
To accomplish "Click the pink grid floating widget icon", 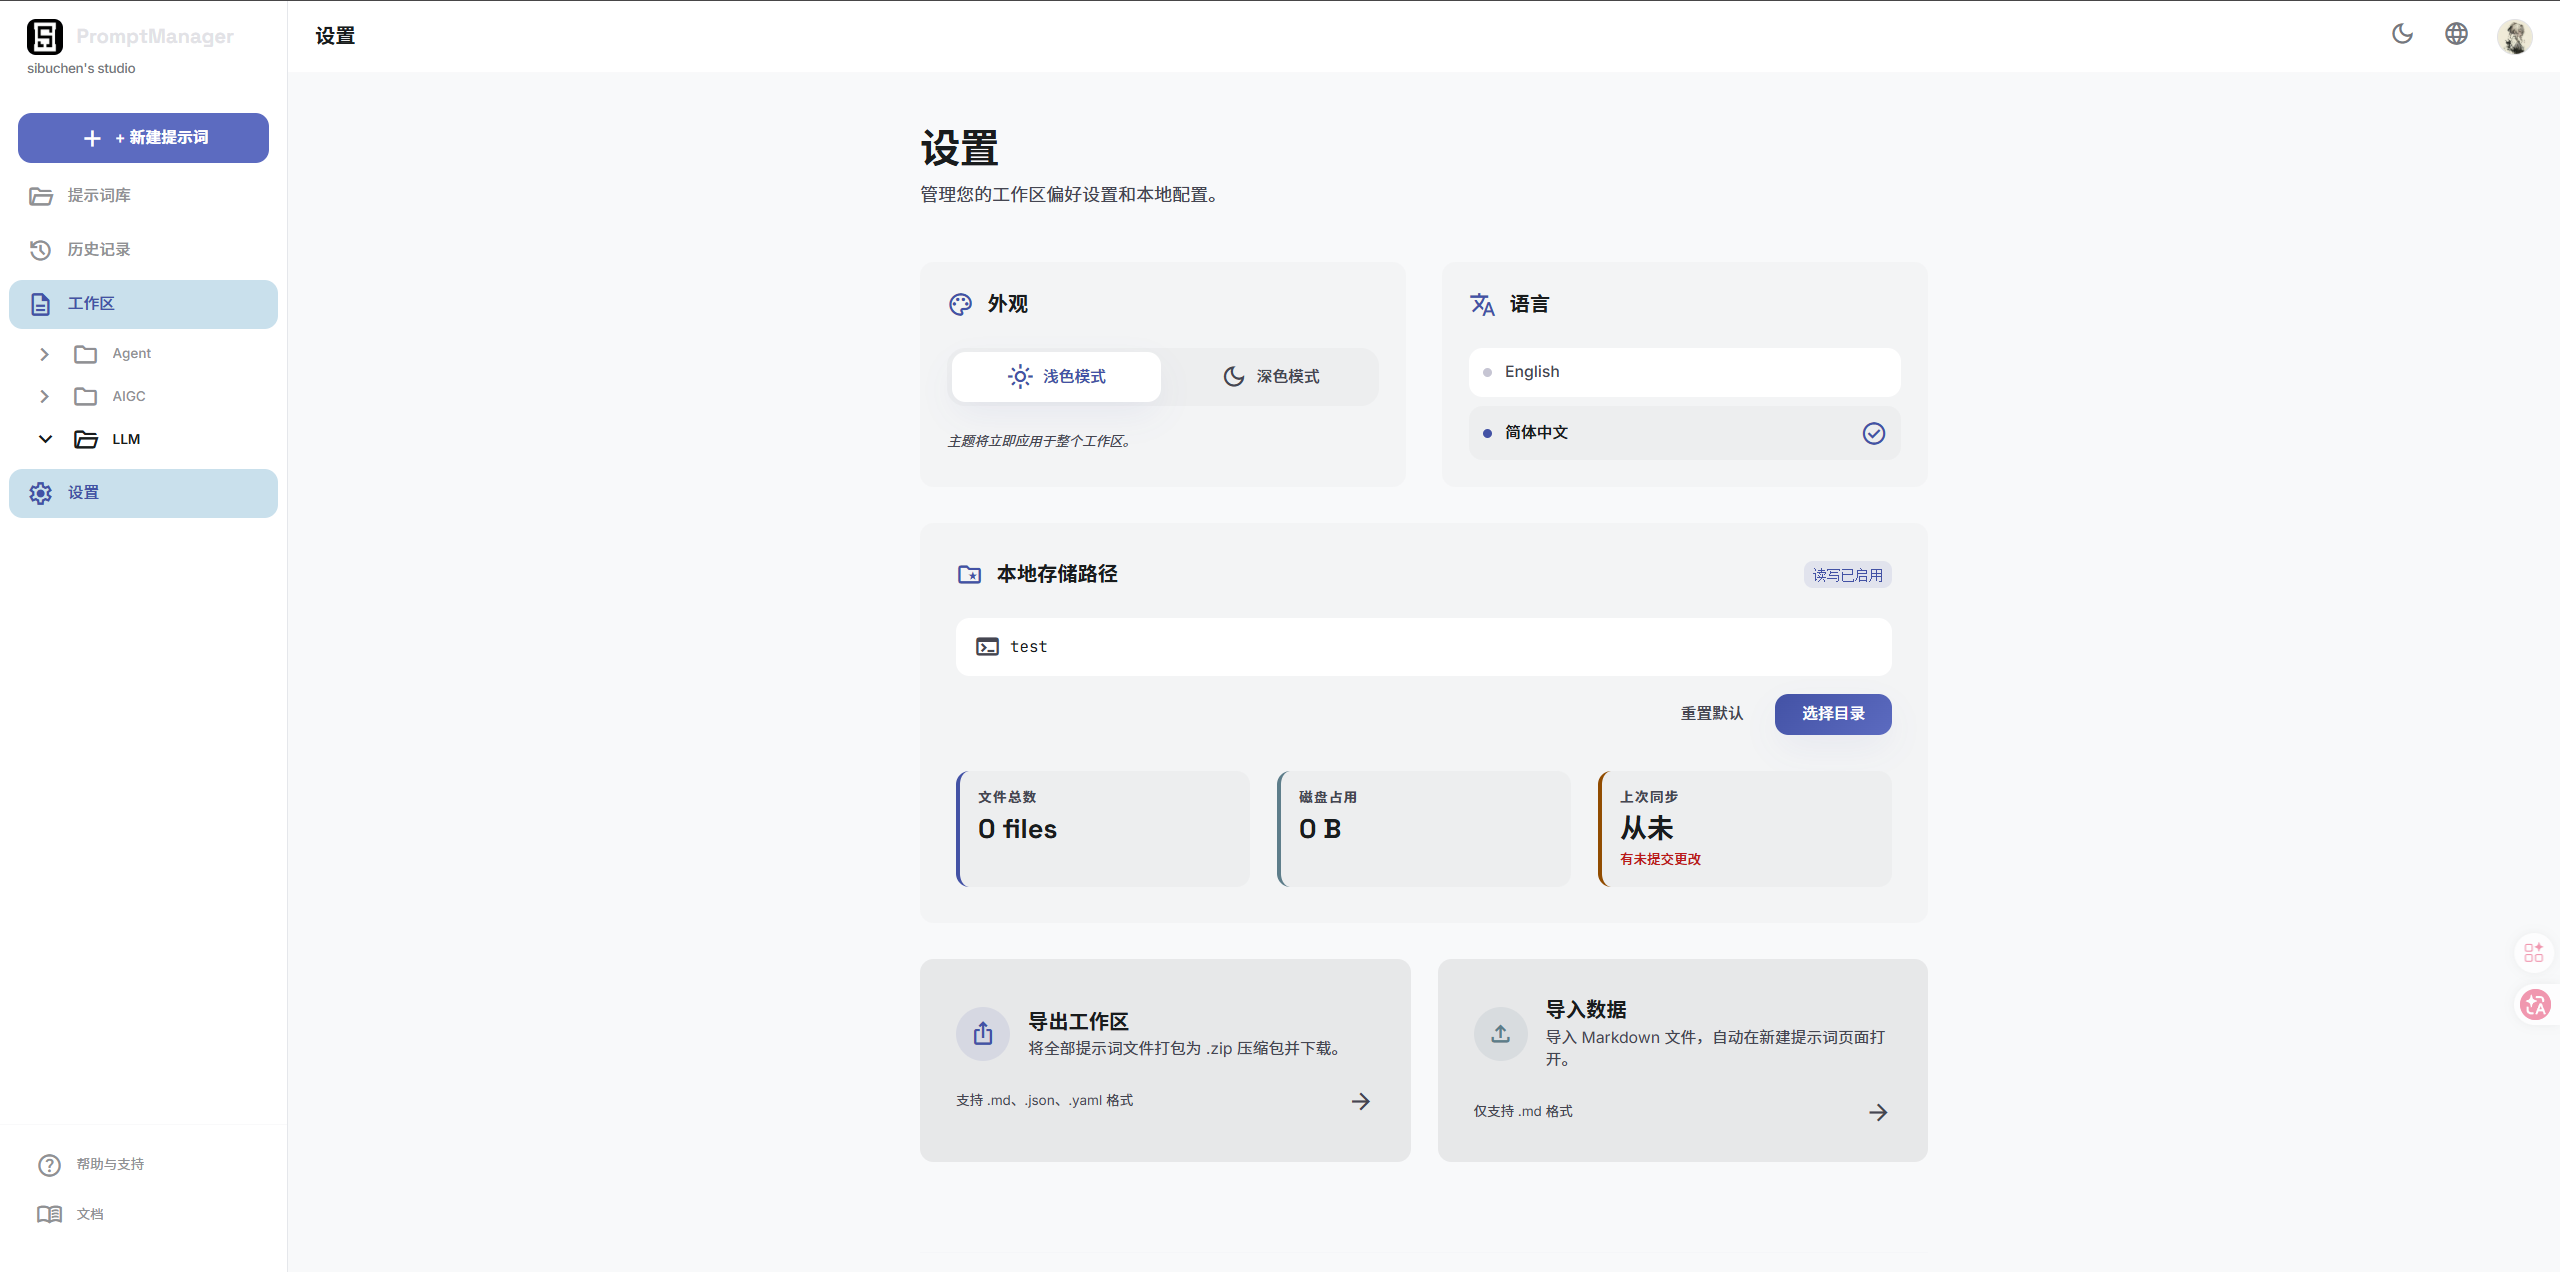I will (2533, 952).
